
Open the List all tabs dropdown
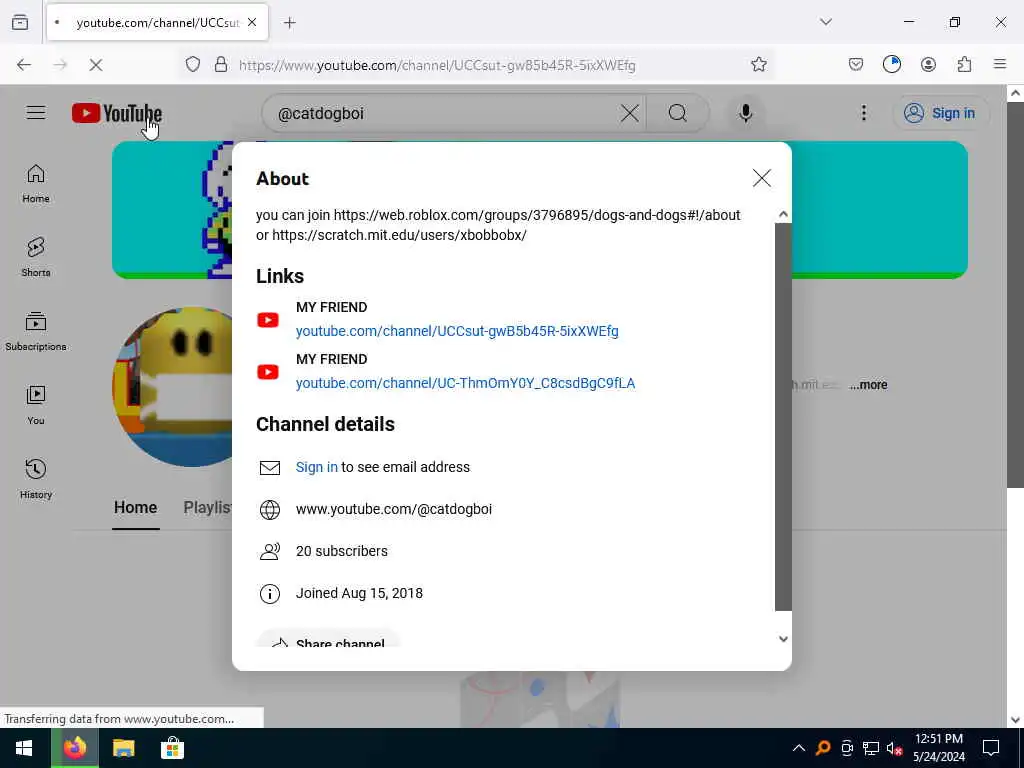click(826, 22)
